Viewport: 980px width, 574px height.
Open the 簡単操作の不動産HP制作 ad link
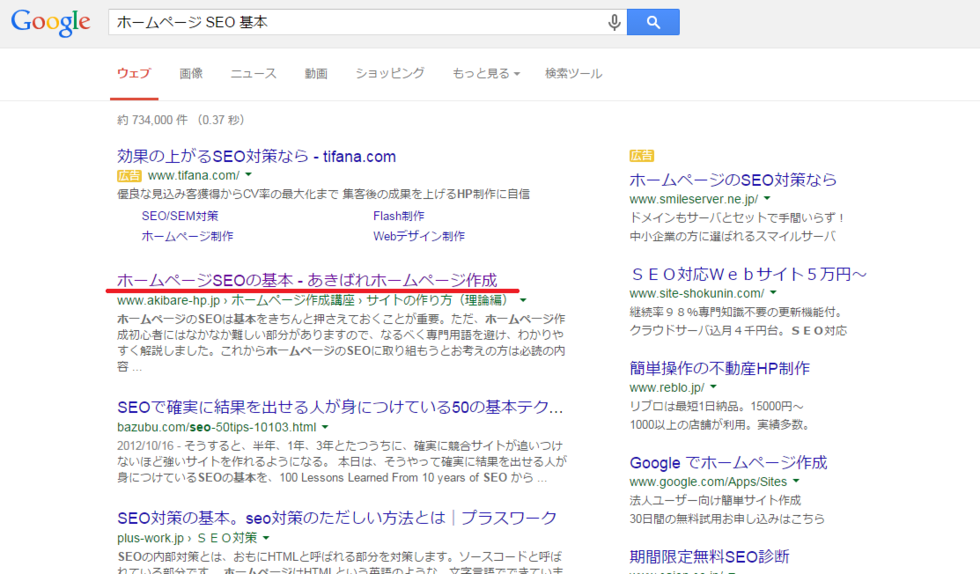[719, 368]
